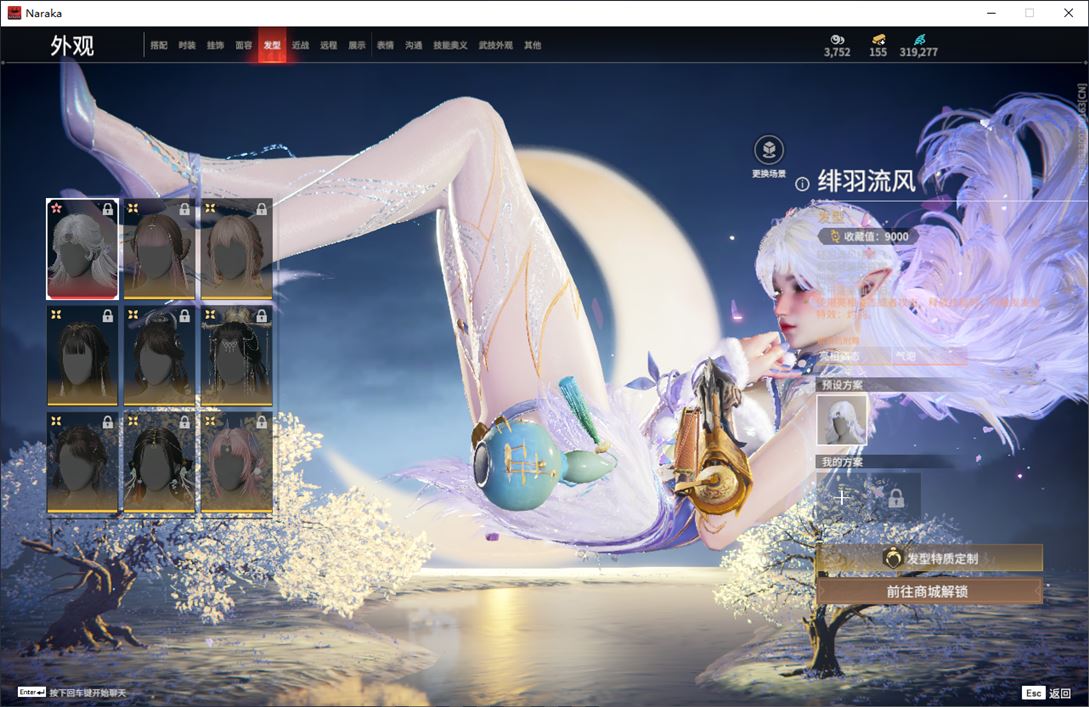Click the locked slot under 我的方案
The image size is (1089, 707).
point(896,497)
